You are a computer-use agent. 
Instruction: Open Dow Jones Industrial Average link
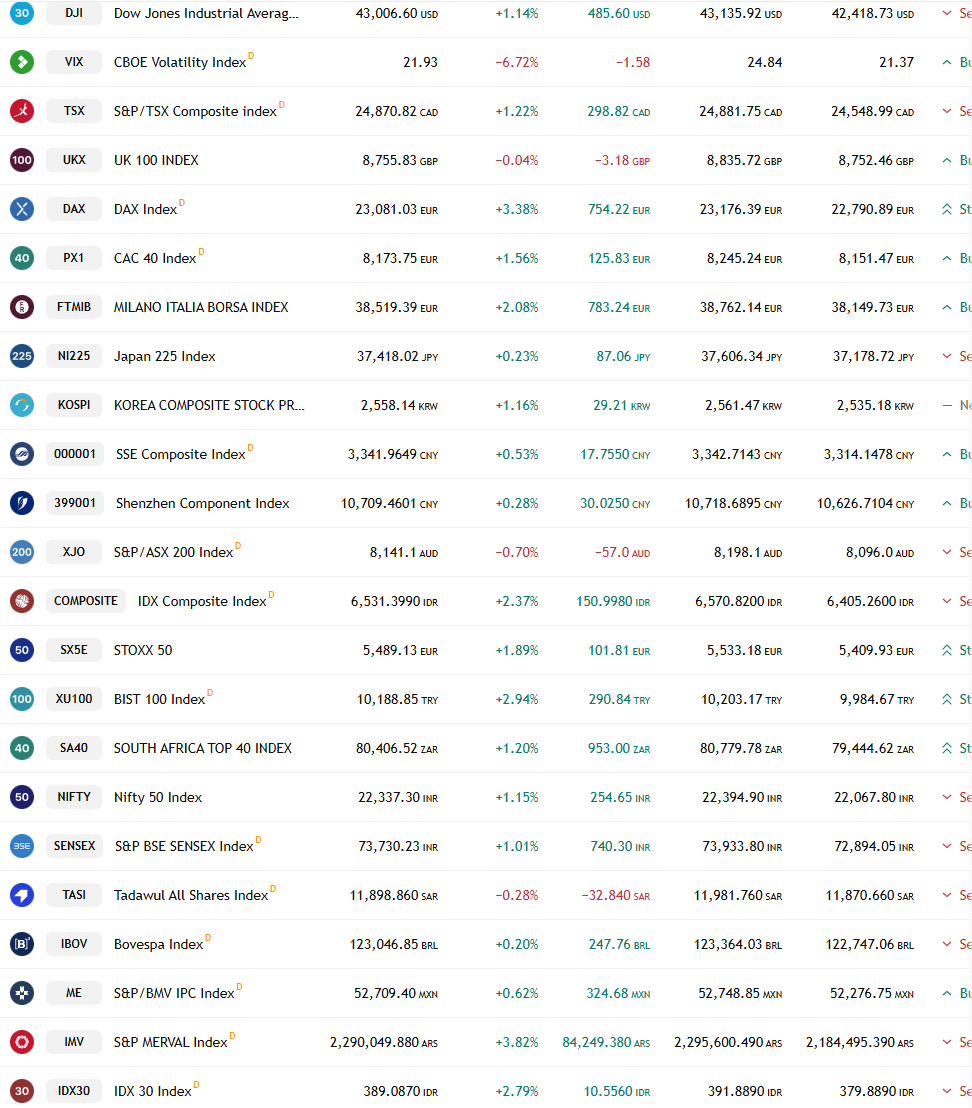(206, 13)
